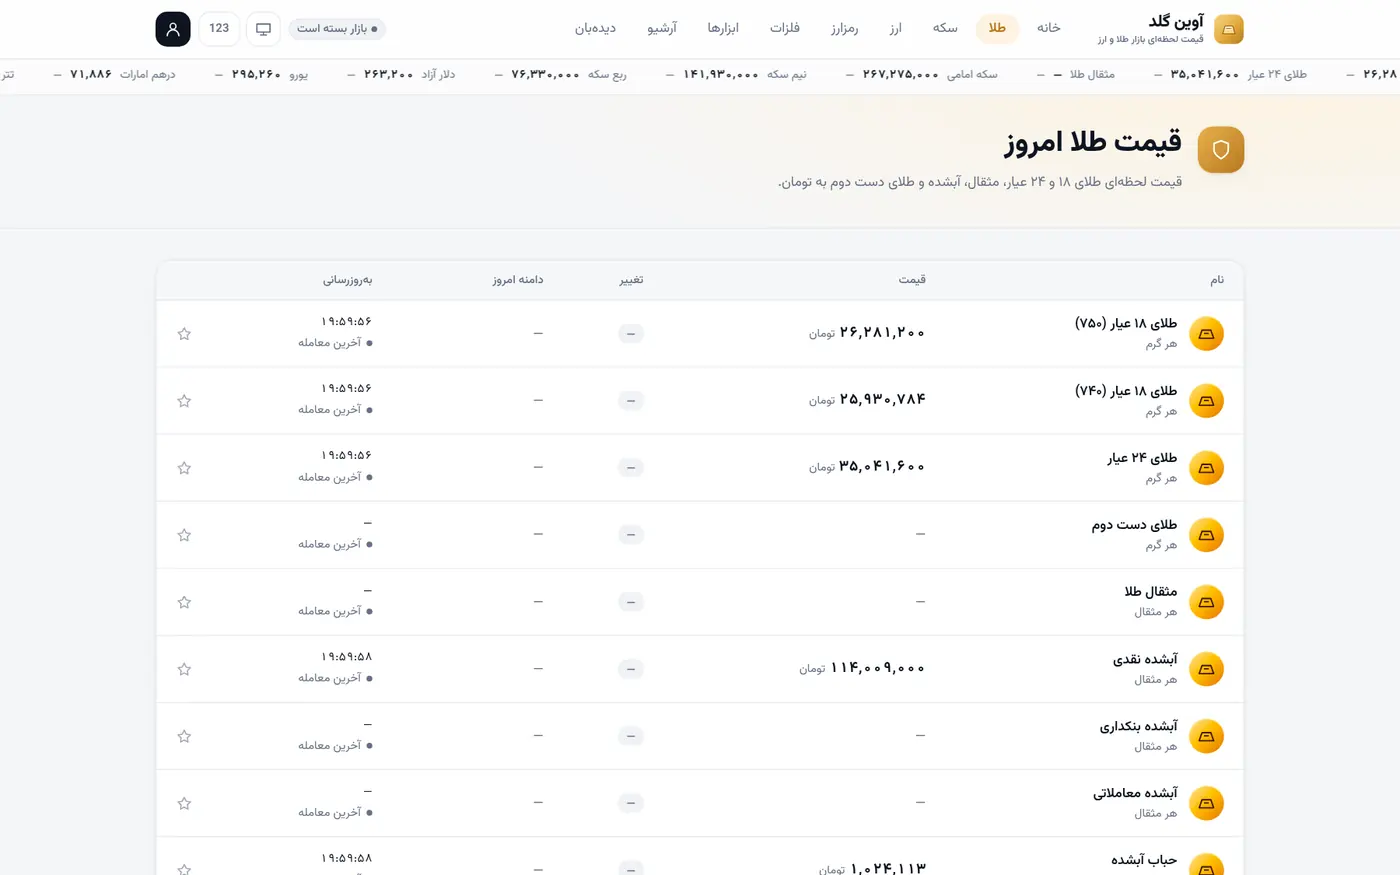Open the ابزارها nav item

(723, 28)
